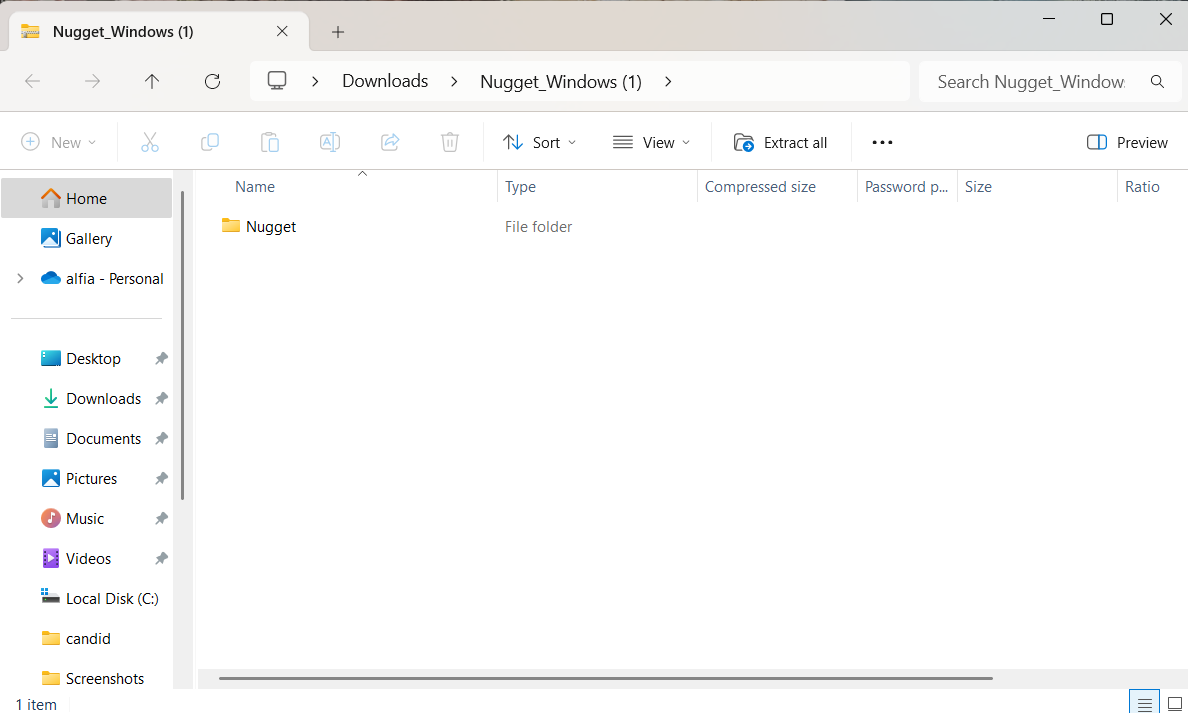Click the pin icon beside Pictures

[161, 479]
